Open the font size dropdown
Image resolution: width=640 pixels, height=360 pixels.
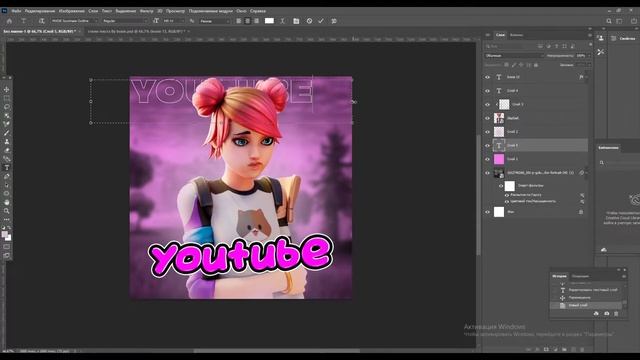tap(172, 21)
